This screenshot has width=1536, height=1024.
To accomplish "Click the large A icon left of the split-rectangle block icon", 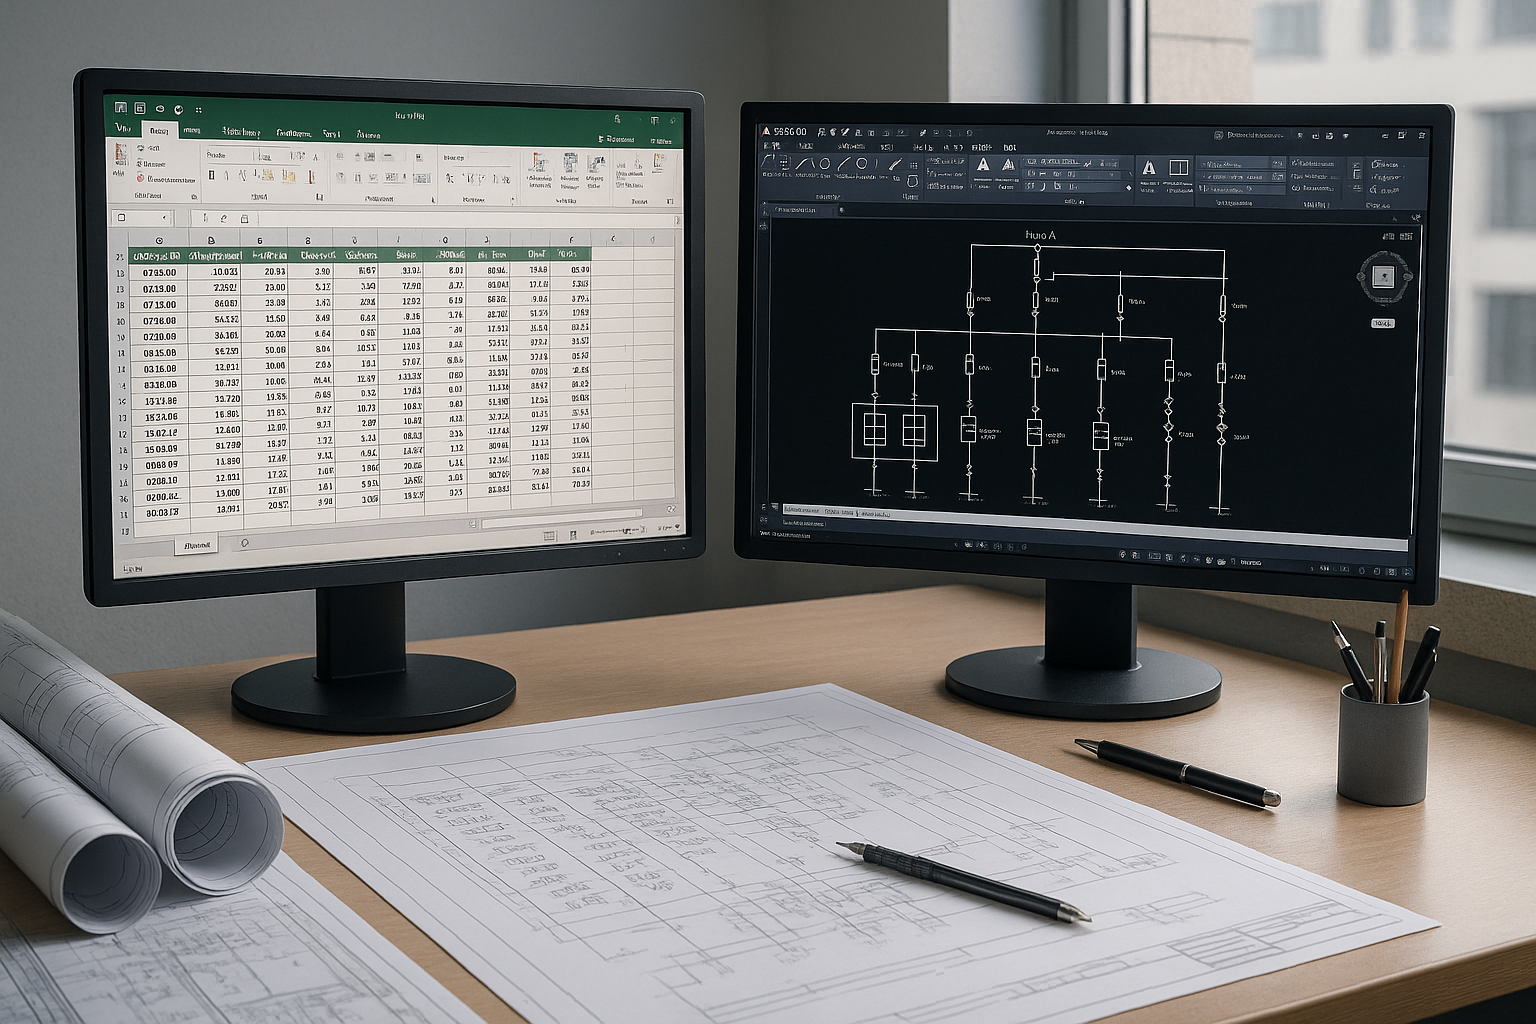I will click(1149, 168).
